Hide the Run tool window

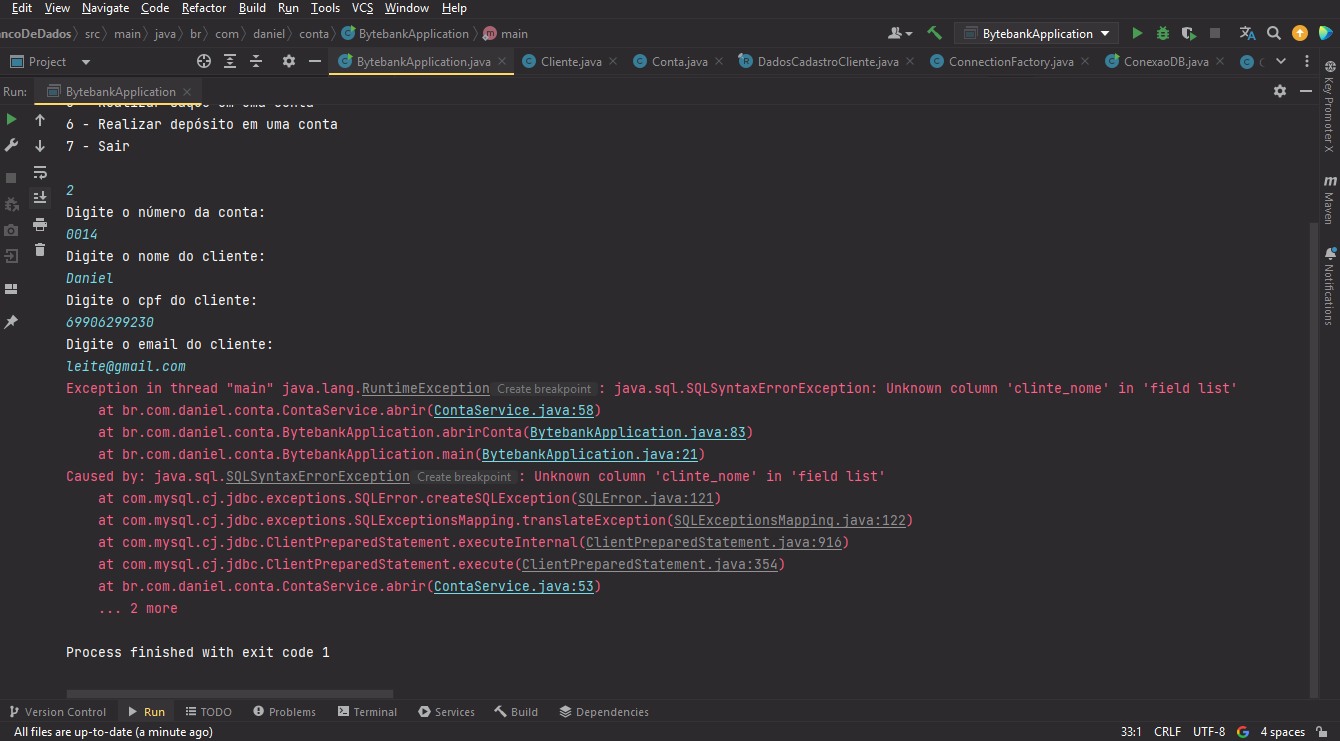pyautogui.click(x=1306, y=91)
